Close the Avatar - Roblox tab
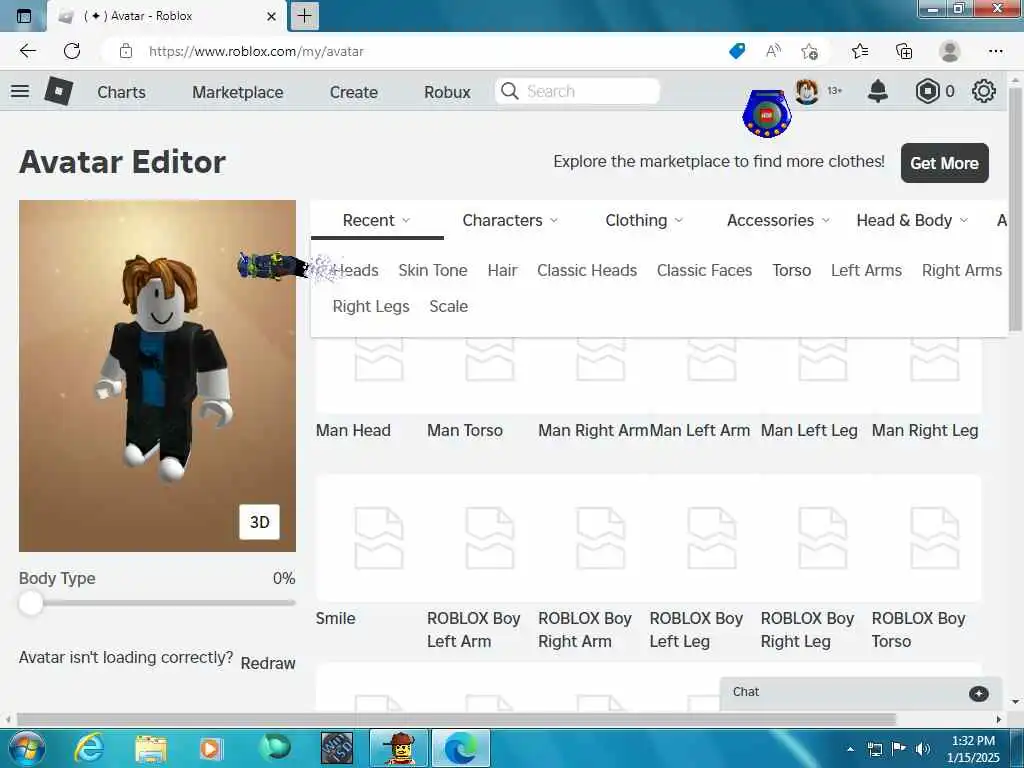 click(272, 16)
